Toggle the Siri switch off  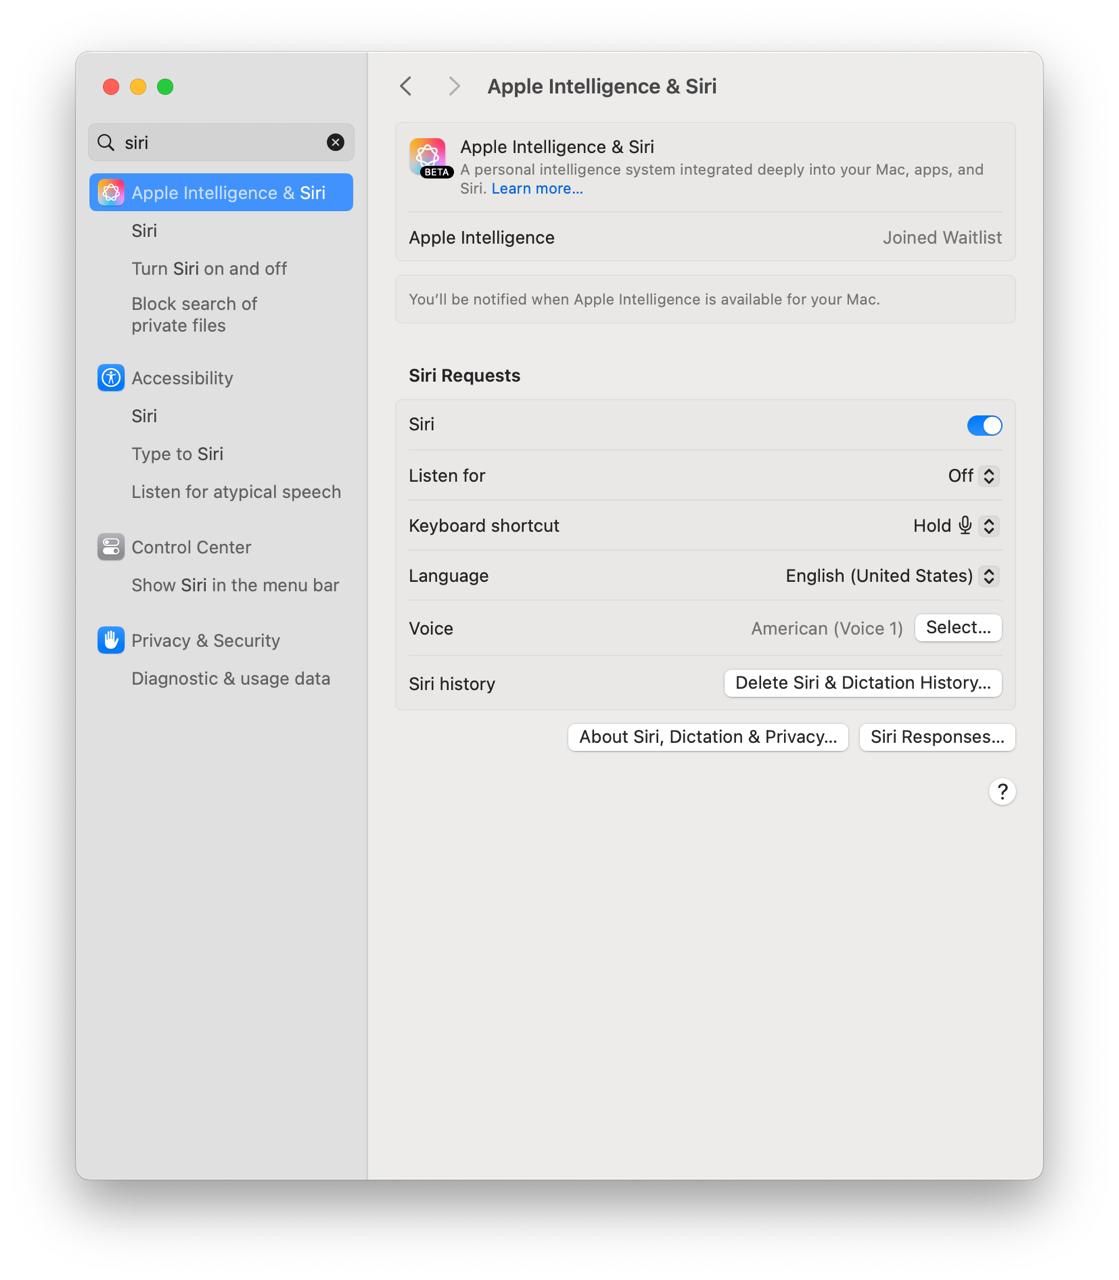click(x=984, y=425)
